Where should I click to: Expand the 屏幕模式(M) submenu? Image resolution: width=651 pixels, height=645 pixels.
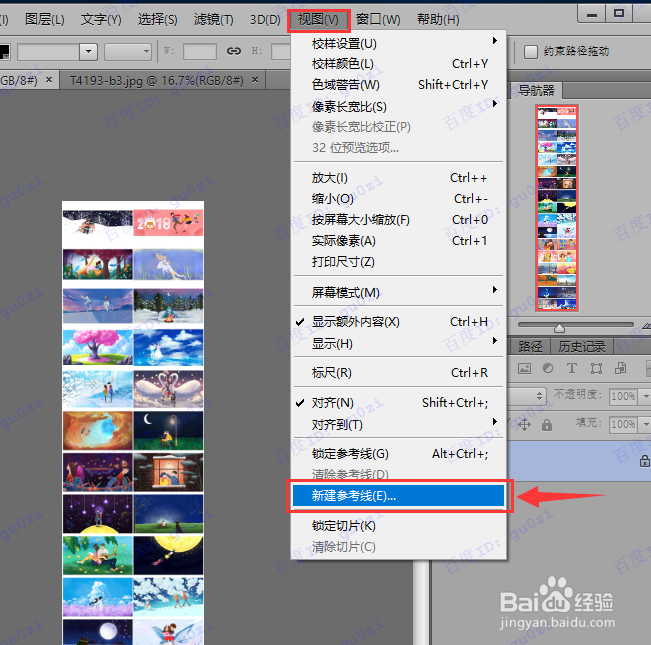point(399,292)
